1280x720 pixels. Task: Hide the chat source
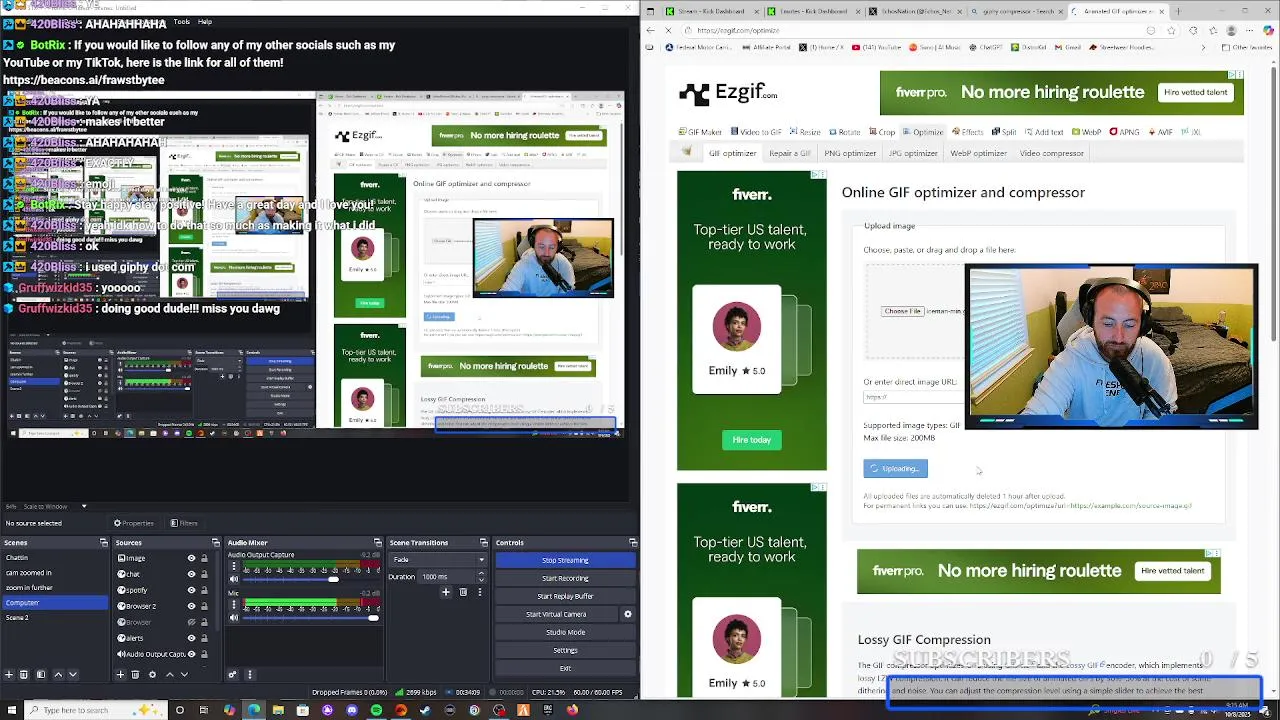click(191, 574)
